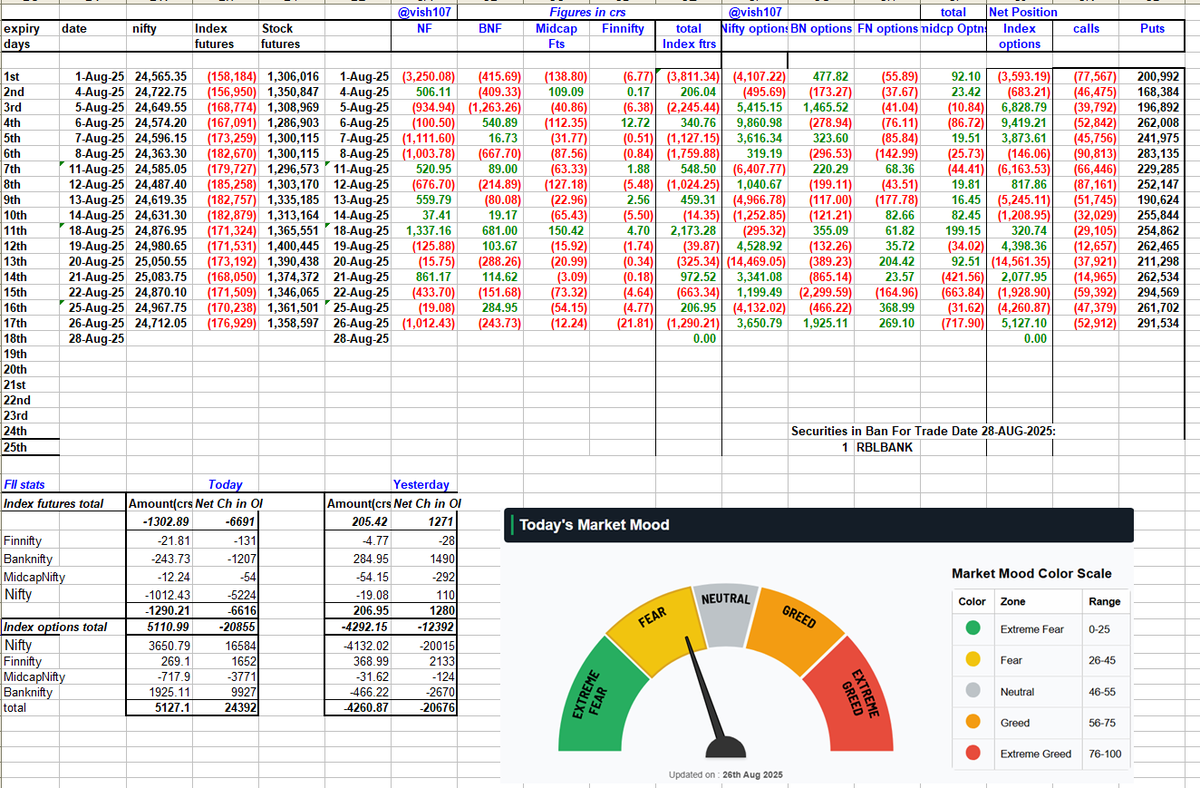Viewport: 1200px width, 788px height.
Task: Select midcap futures value 150.42
Action: pos(569,231)
